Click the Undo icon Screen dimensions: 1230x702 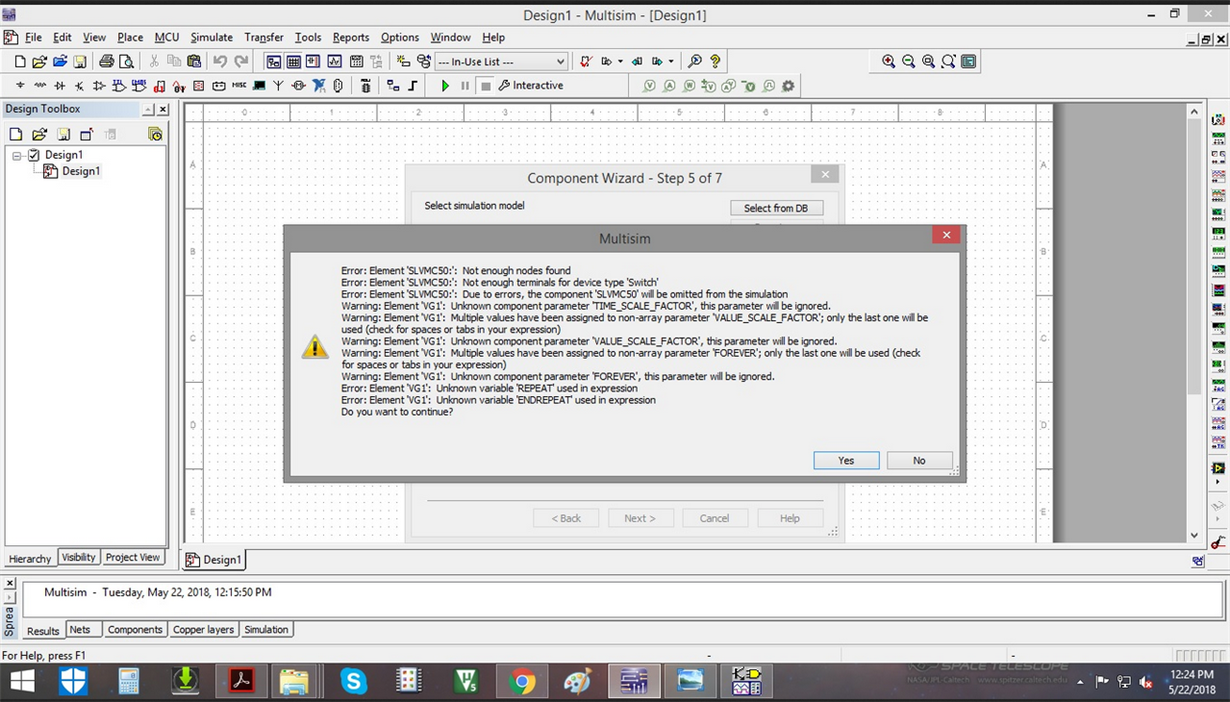220,61
